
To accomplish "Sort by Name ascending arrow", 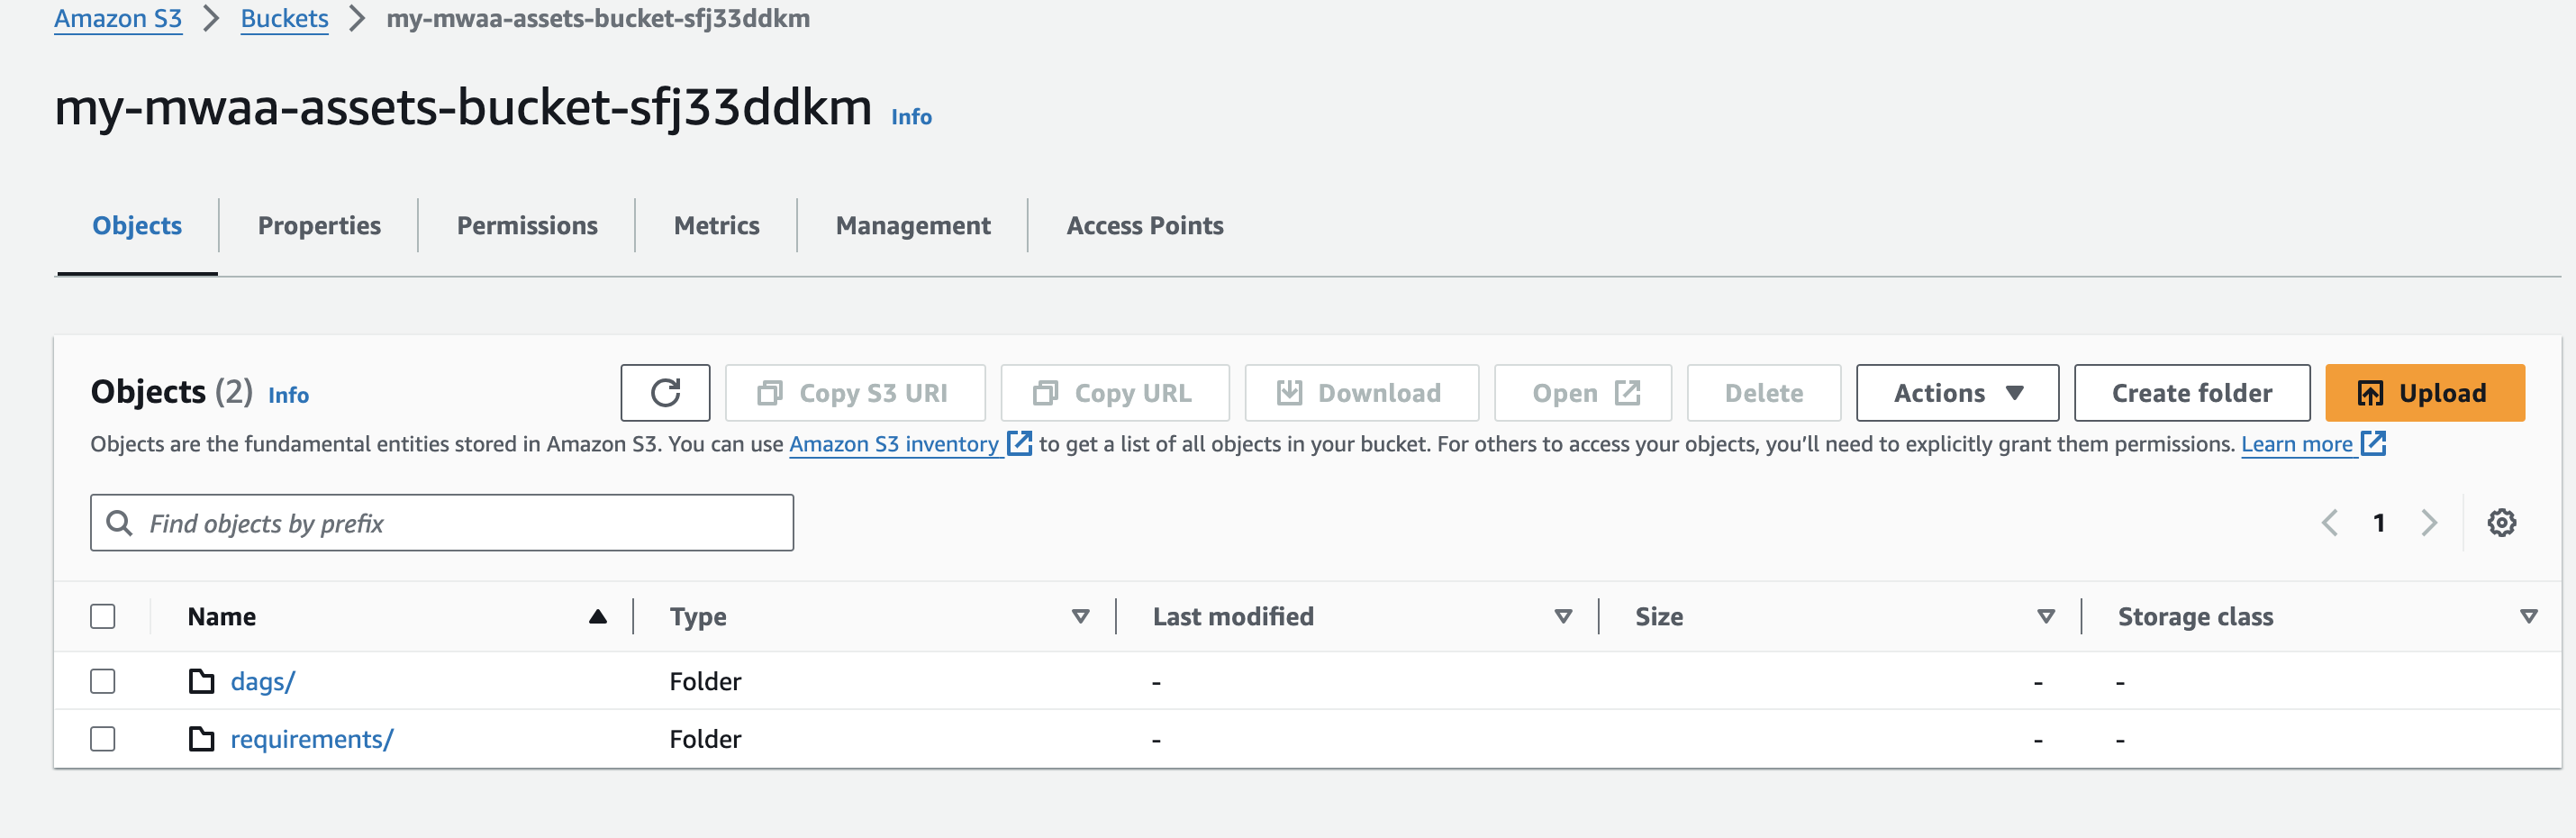I will point(598,616).
